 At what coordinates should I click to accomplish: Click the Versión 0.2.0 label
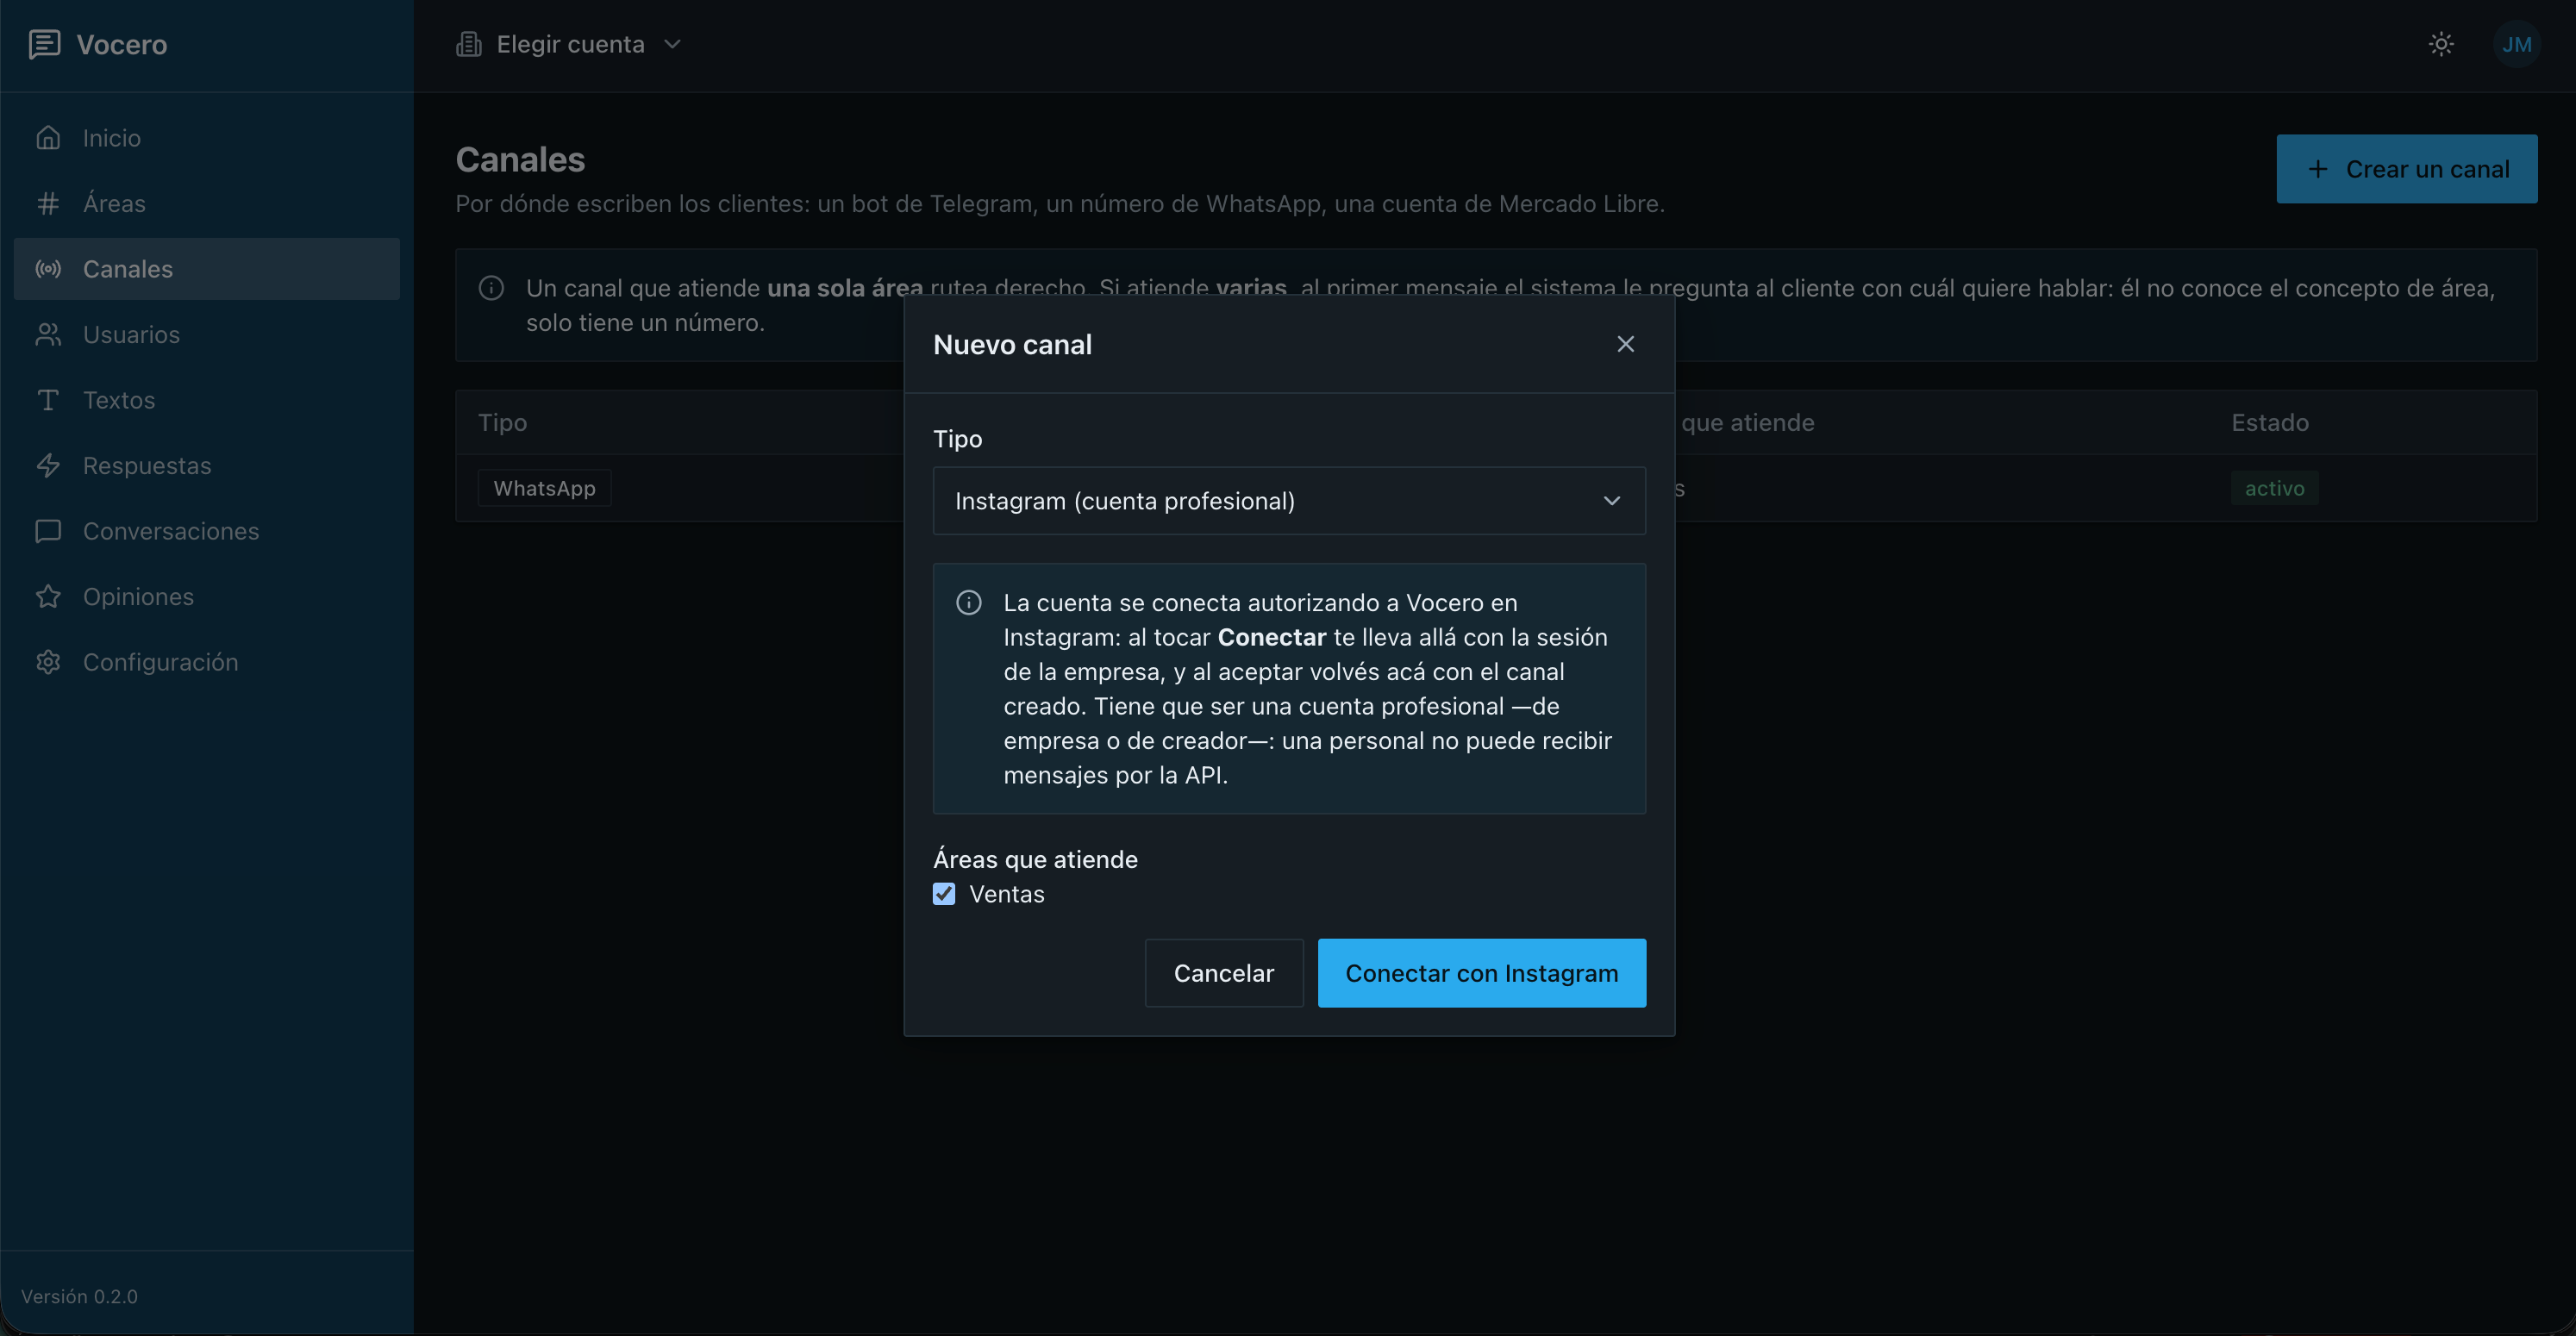(x=80, y=1296)
